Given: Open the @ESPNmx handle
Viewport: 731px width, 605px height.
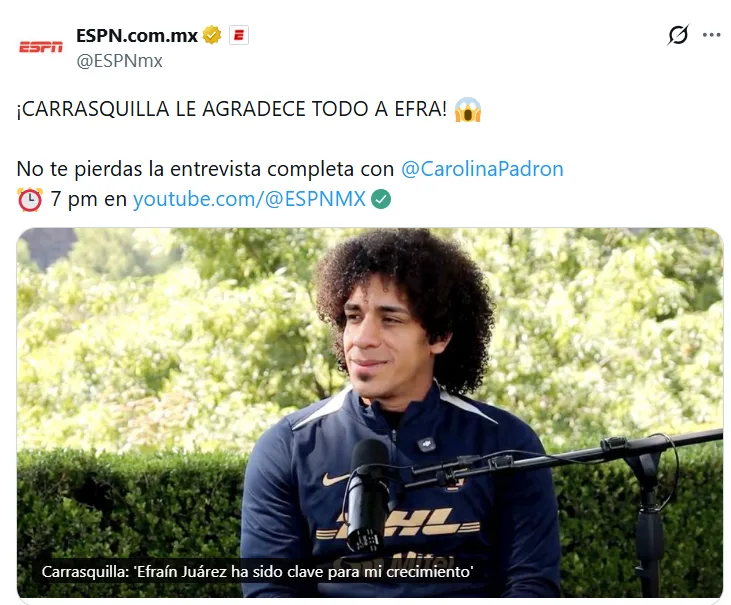Looking at the screenshot, I should (x=119, y=61).
